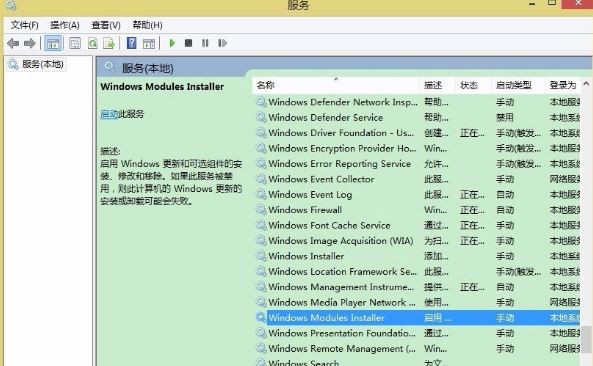
Task: Click the vertical scrollbar thumb of services list
Action: pyautogui.click(x=587, y=339)
